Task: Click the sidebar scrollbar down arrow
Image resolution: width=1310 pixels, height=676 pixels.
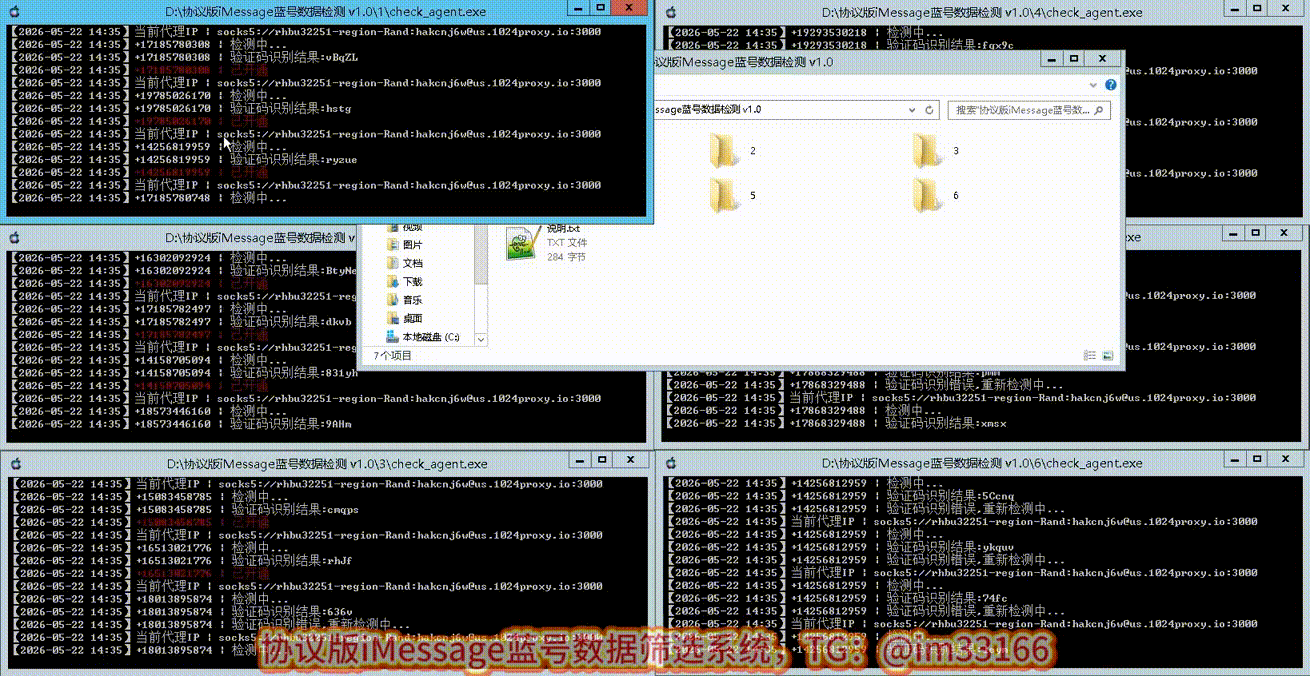Action: click(481, 340)
